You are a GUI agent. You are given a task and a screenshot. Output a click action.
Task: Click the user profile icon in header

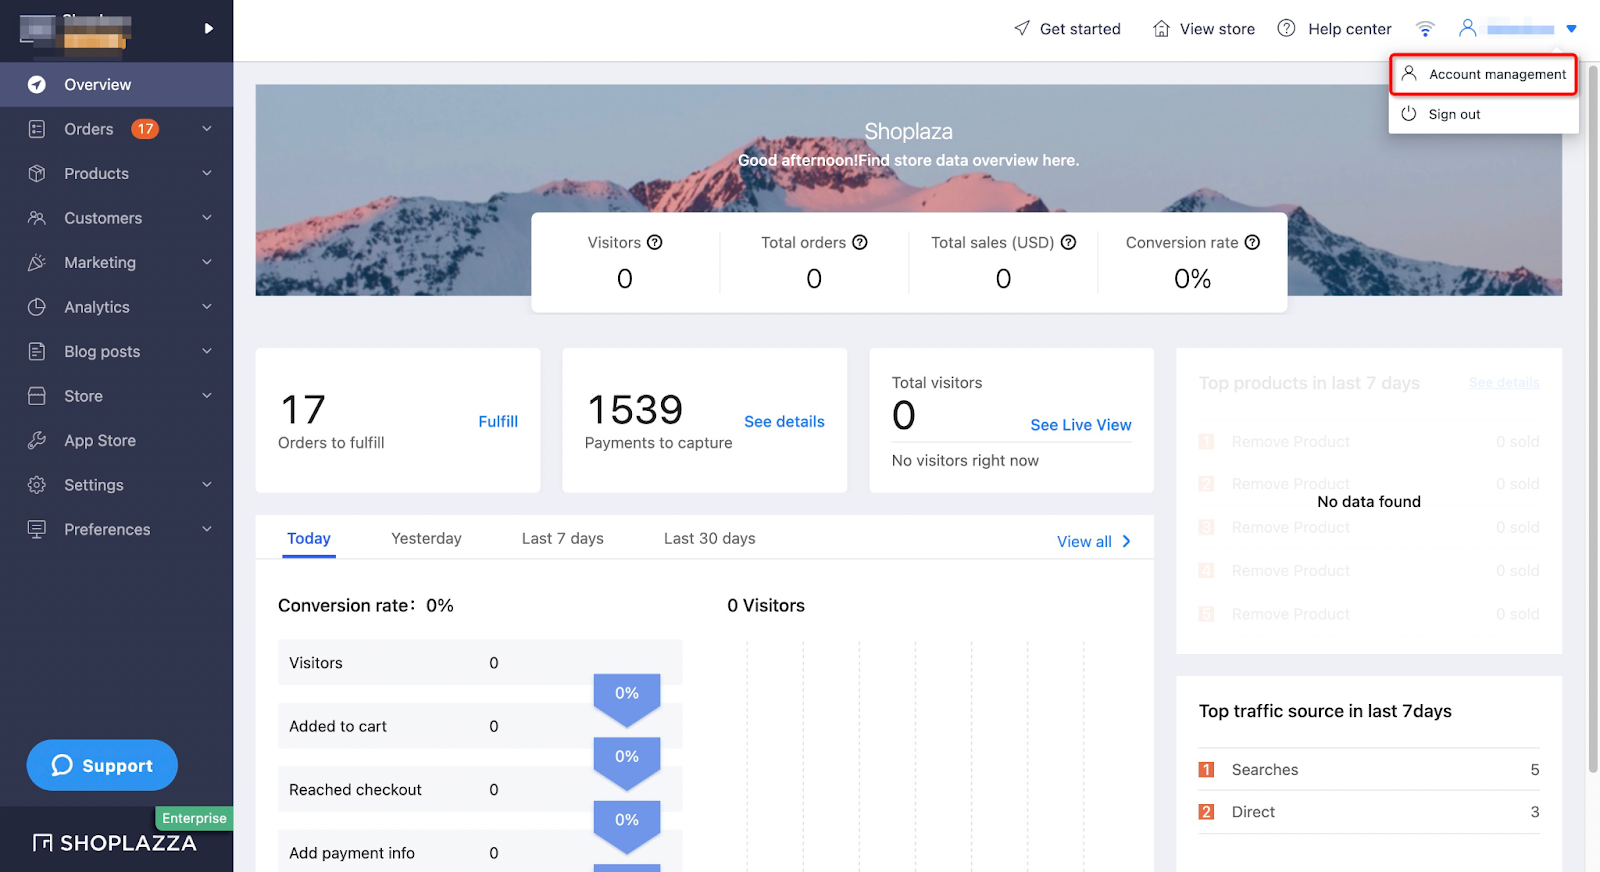coord(1467,28)
